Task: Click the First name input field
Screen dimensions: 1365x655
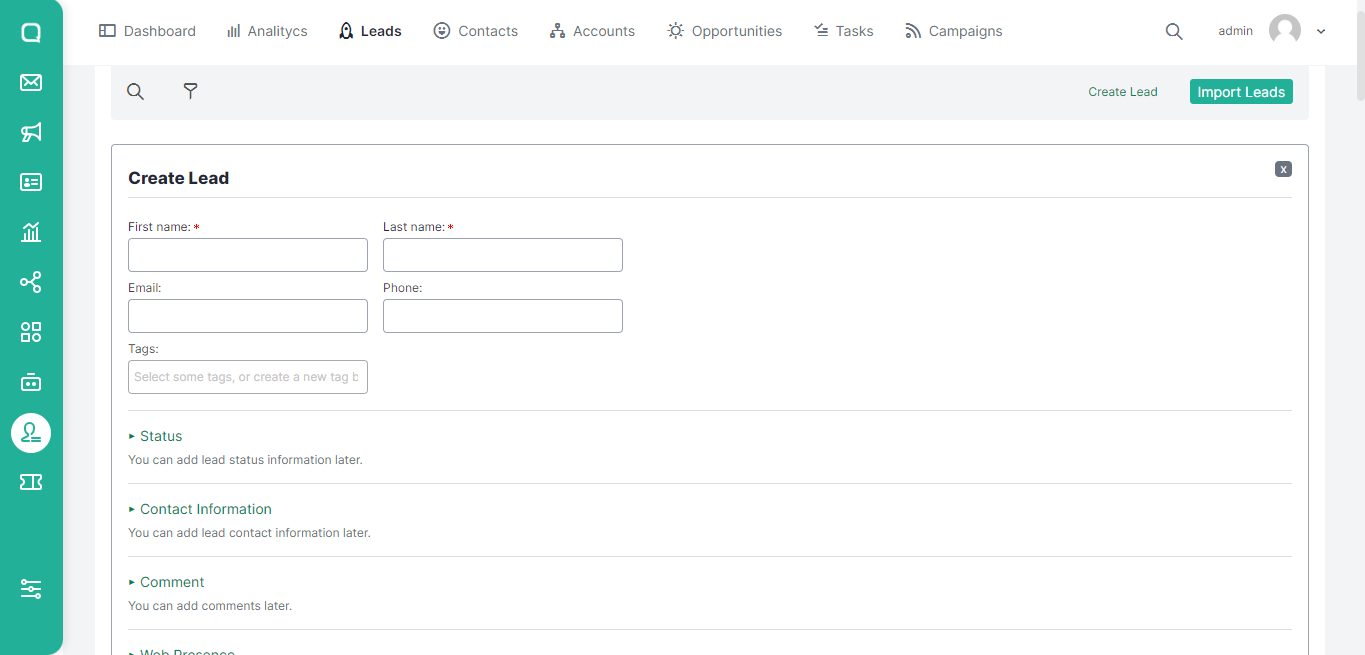Action: coord(248,255)
